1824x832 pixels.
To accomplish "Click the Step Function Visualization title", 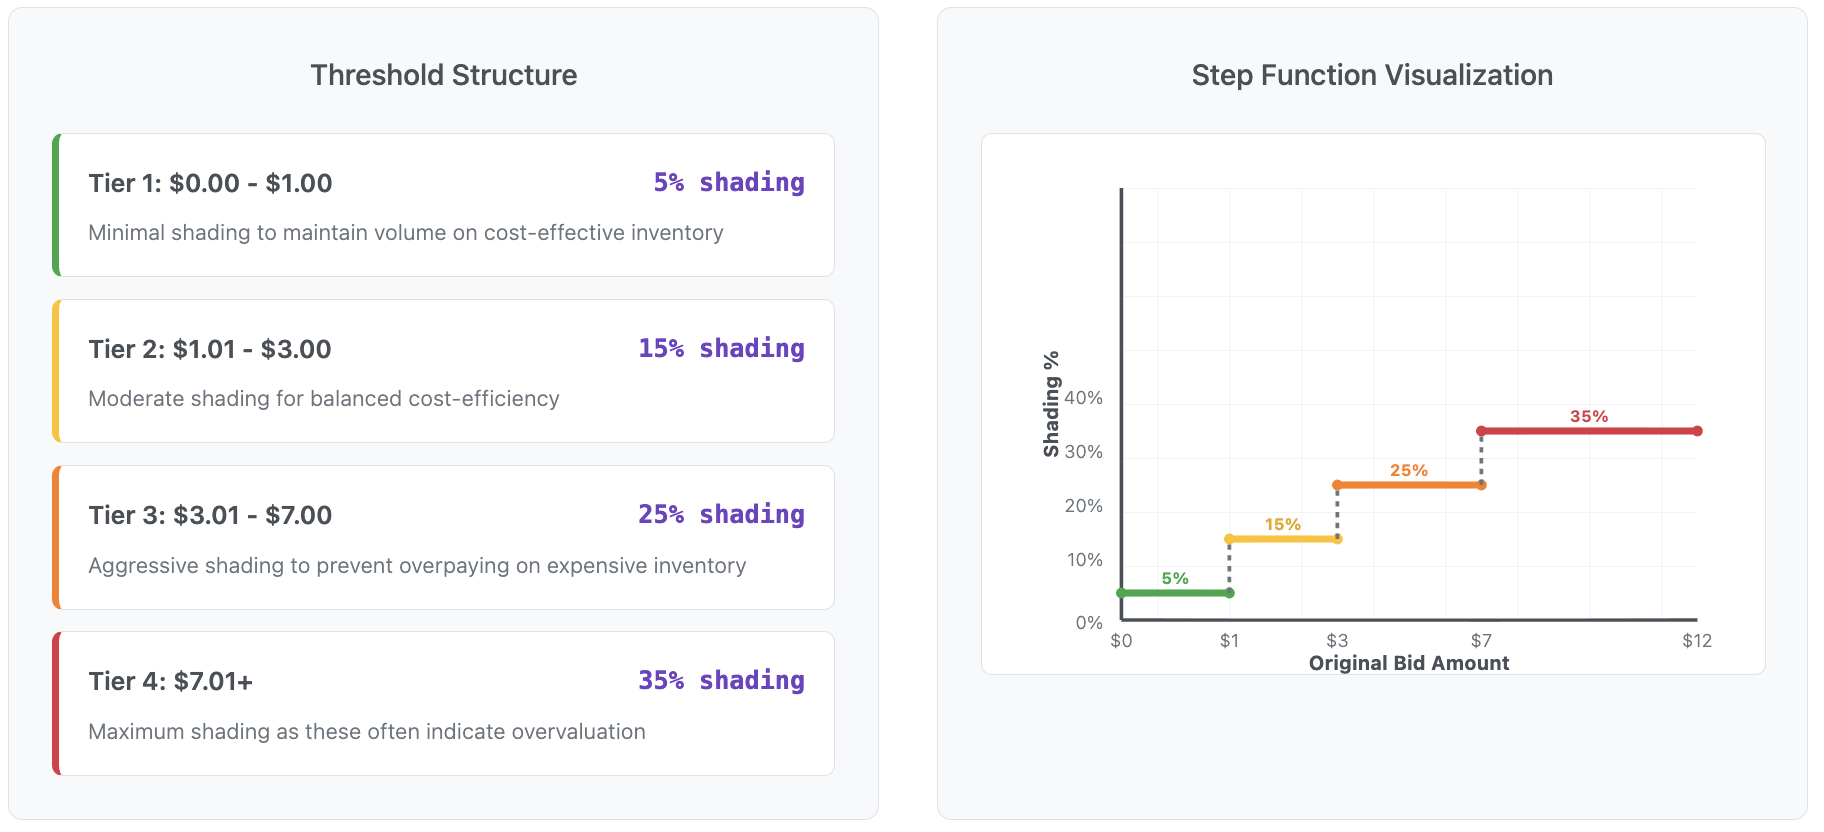I will [1371, 75].
